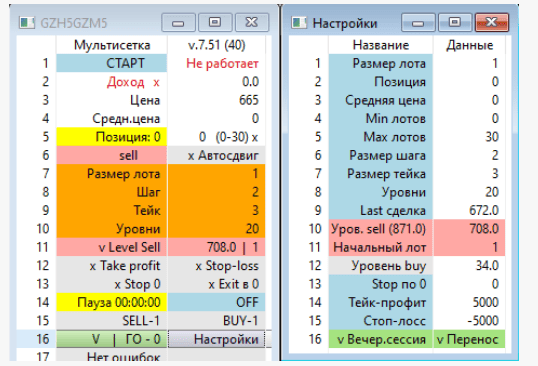Select Начальный лот value 1
The image size is (538, 366).
click(469, 247)
